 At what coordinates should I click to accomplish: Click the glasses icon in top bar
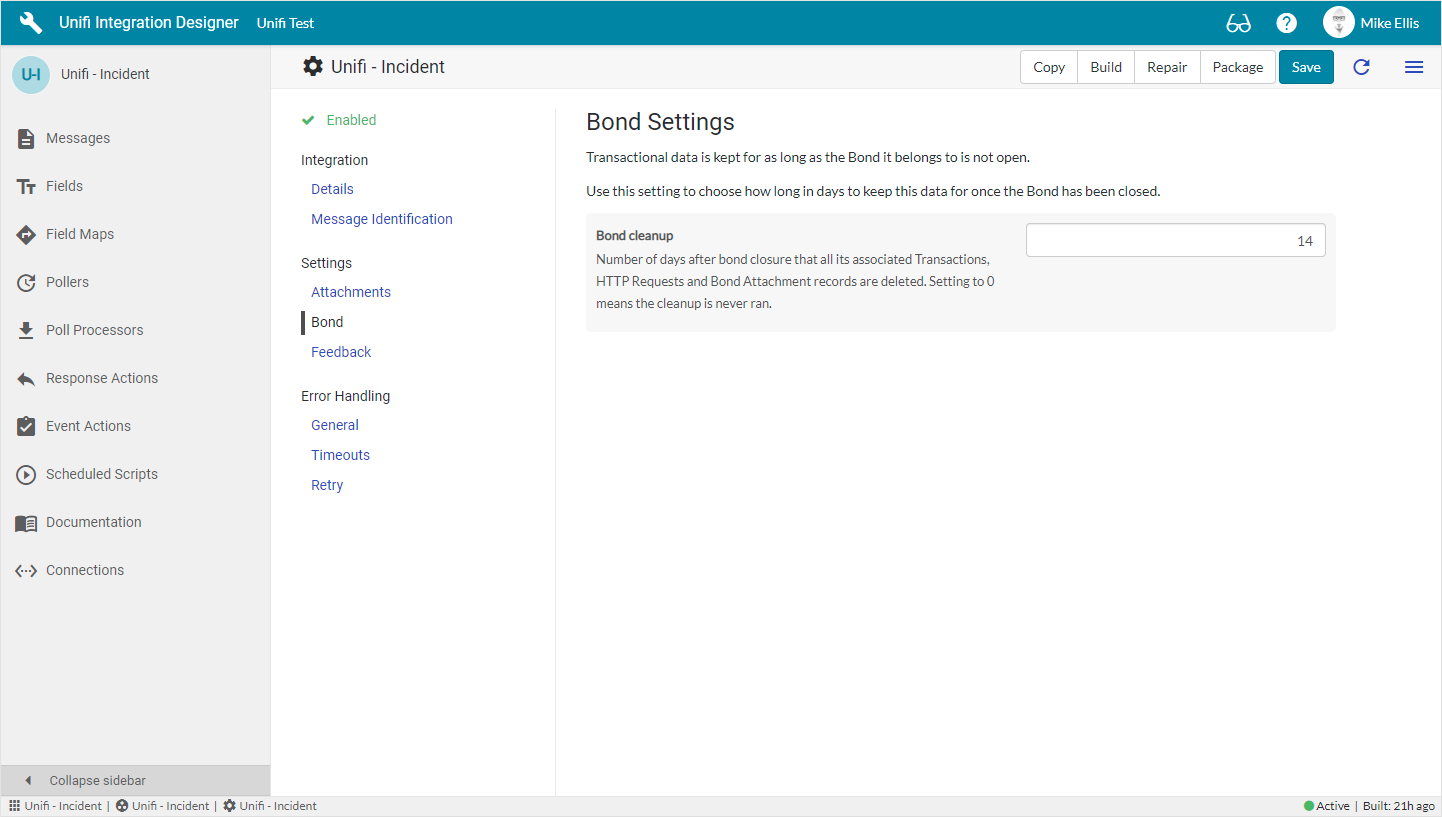pos(1238,23)
